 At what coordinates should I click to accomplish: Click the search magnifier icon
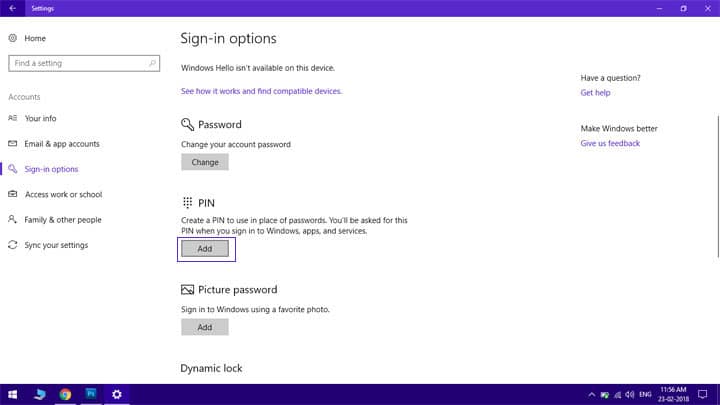click(152, 63)
